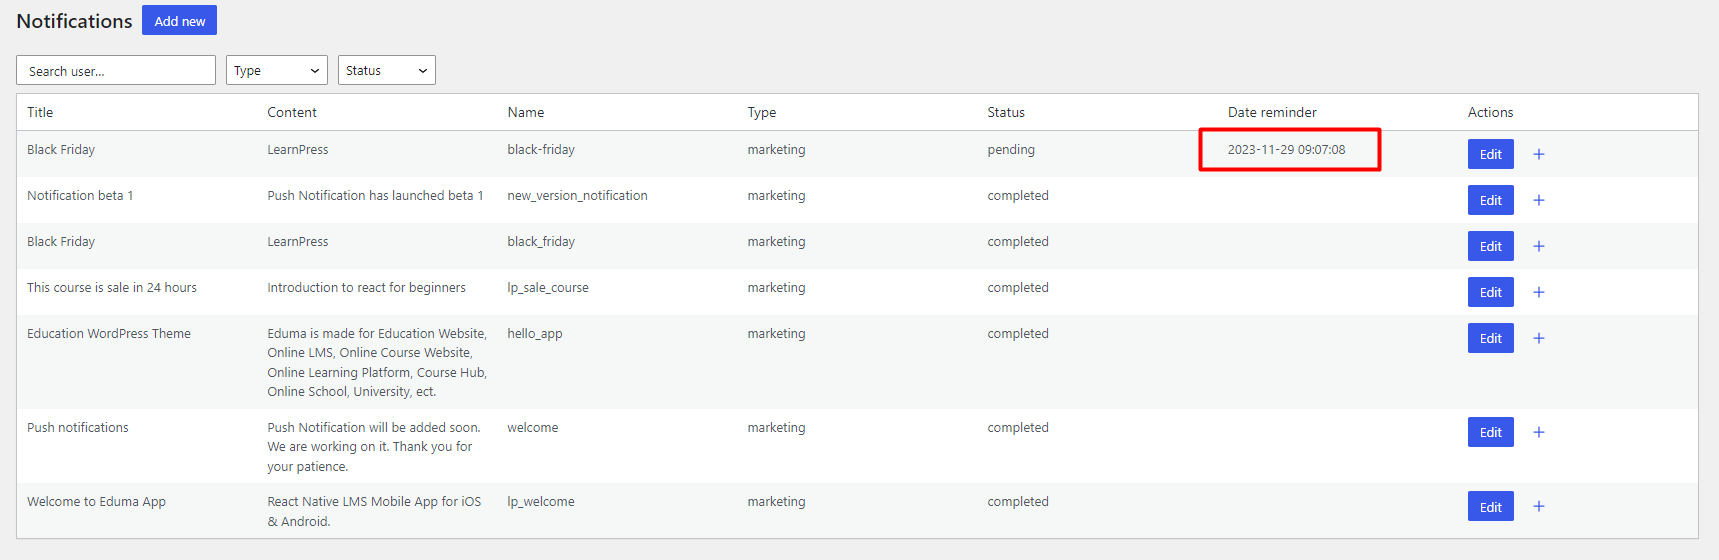Edit the Welcome to Eduma App notification
1719x560 pixels.
(x=1490, y=506)
